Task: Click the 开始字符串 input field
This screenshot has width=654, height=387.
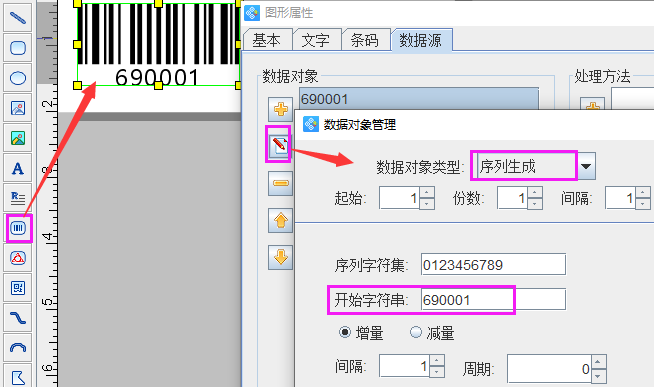Action: pos(493,299)
